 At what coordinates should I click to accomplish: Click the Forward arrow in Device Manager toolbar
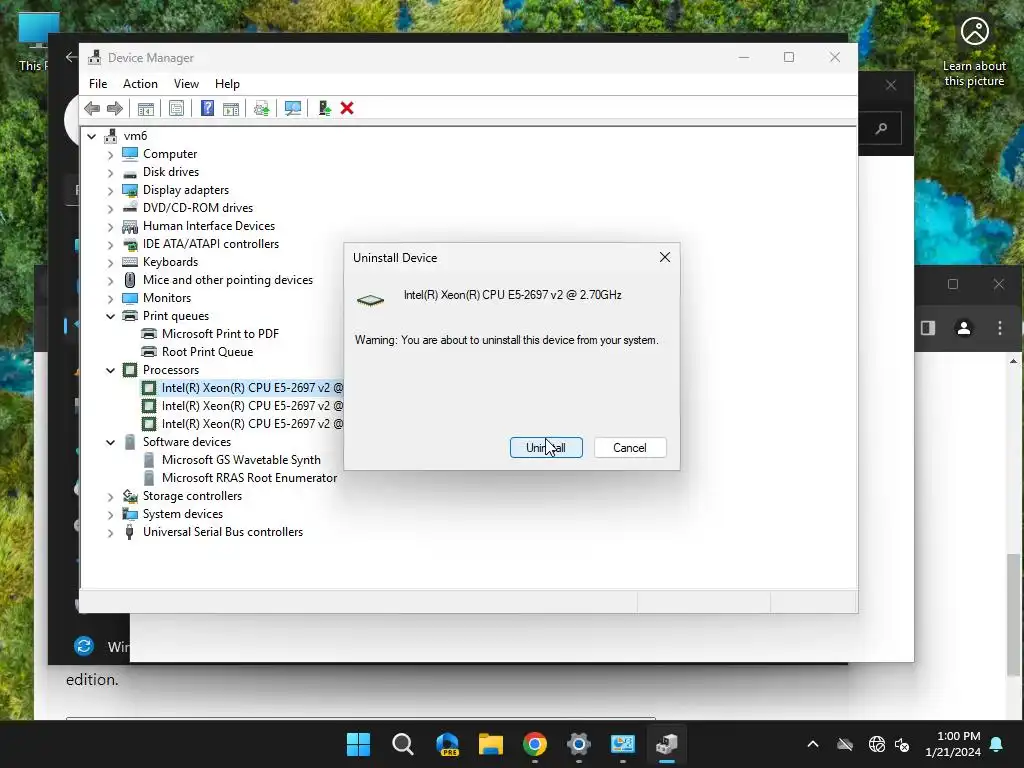pos(114,108)
